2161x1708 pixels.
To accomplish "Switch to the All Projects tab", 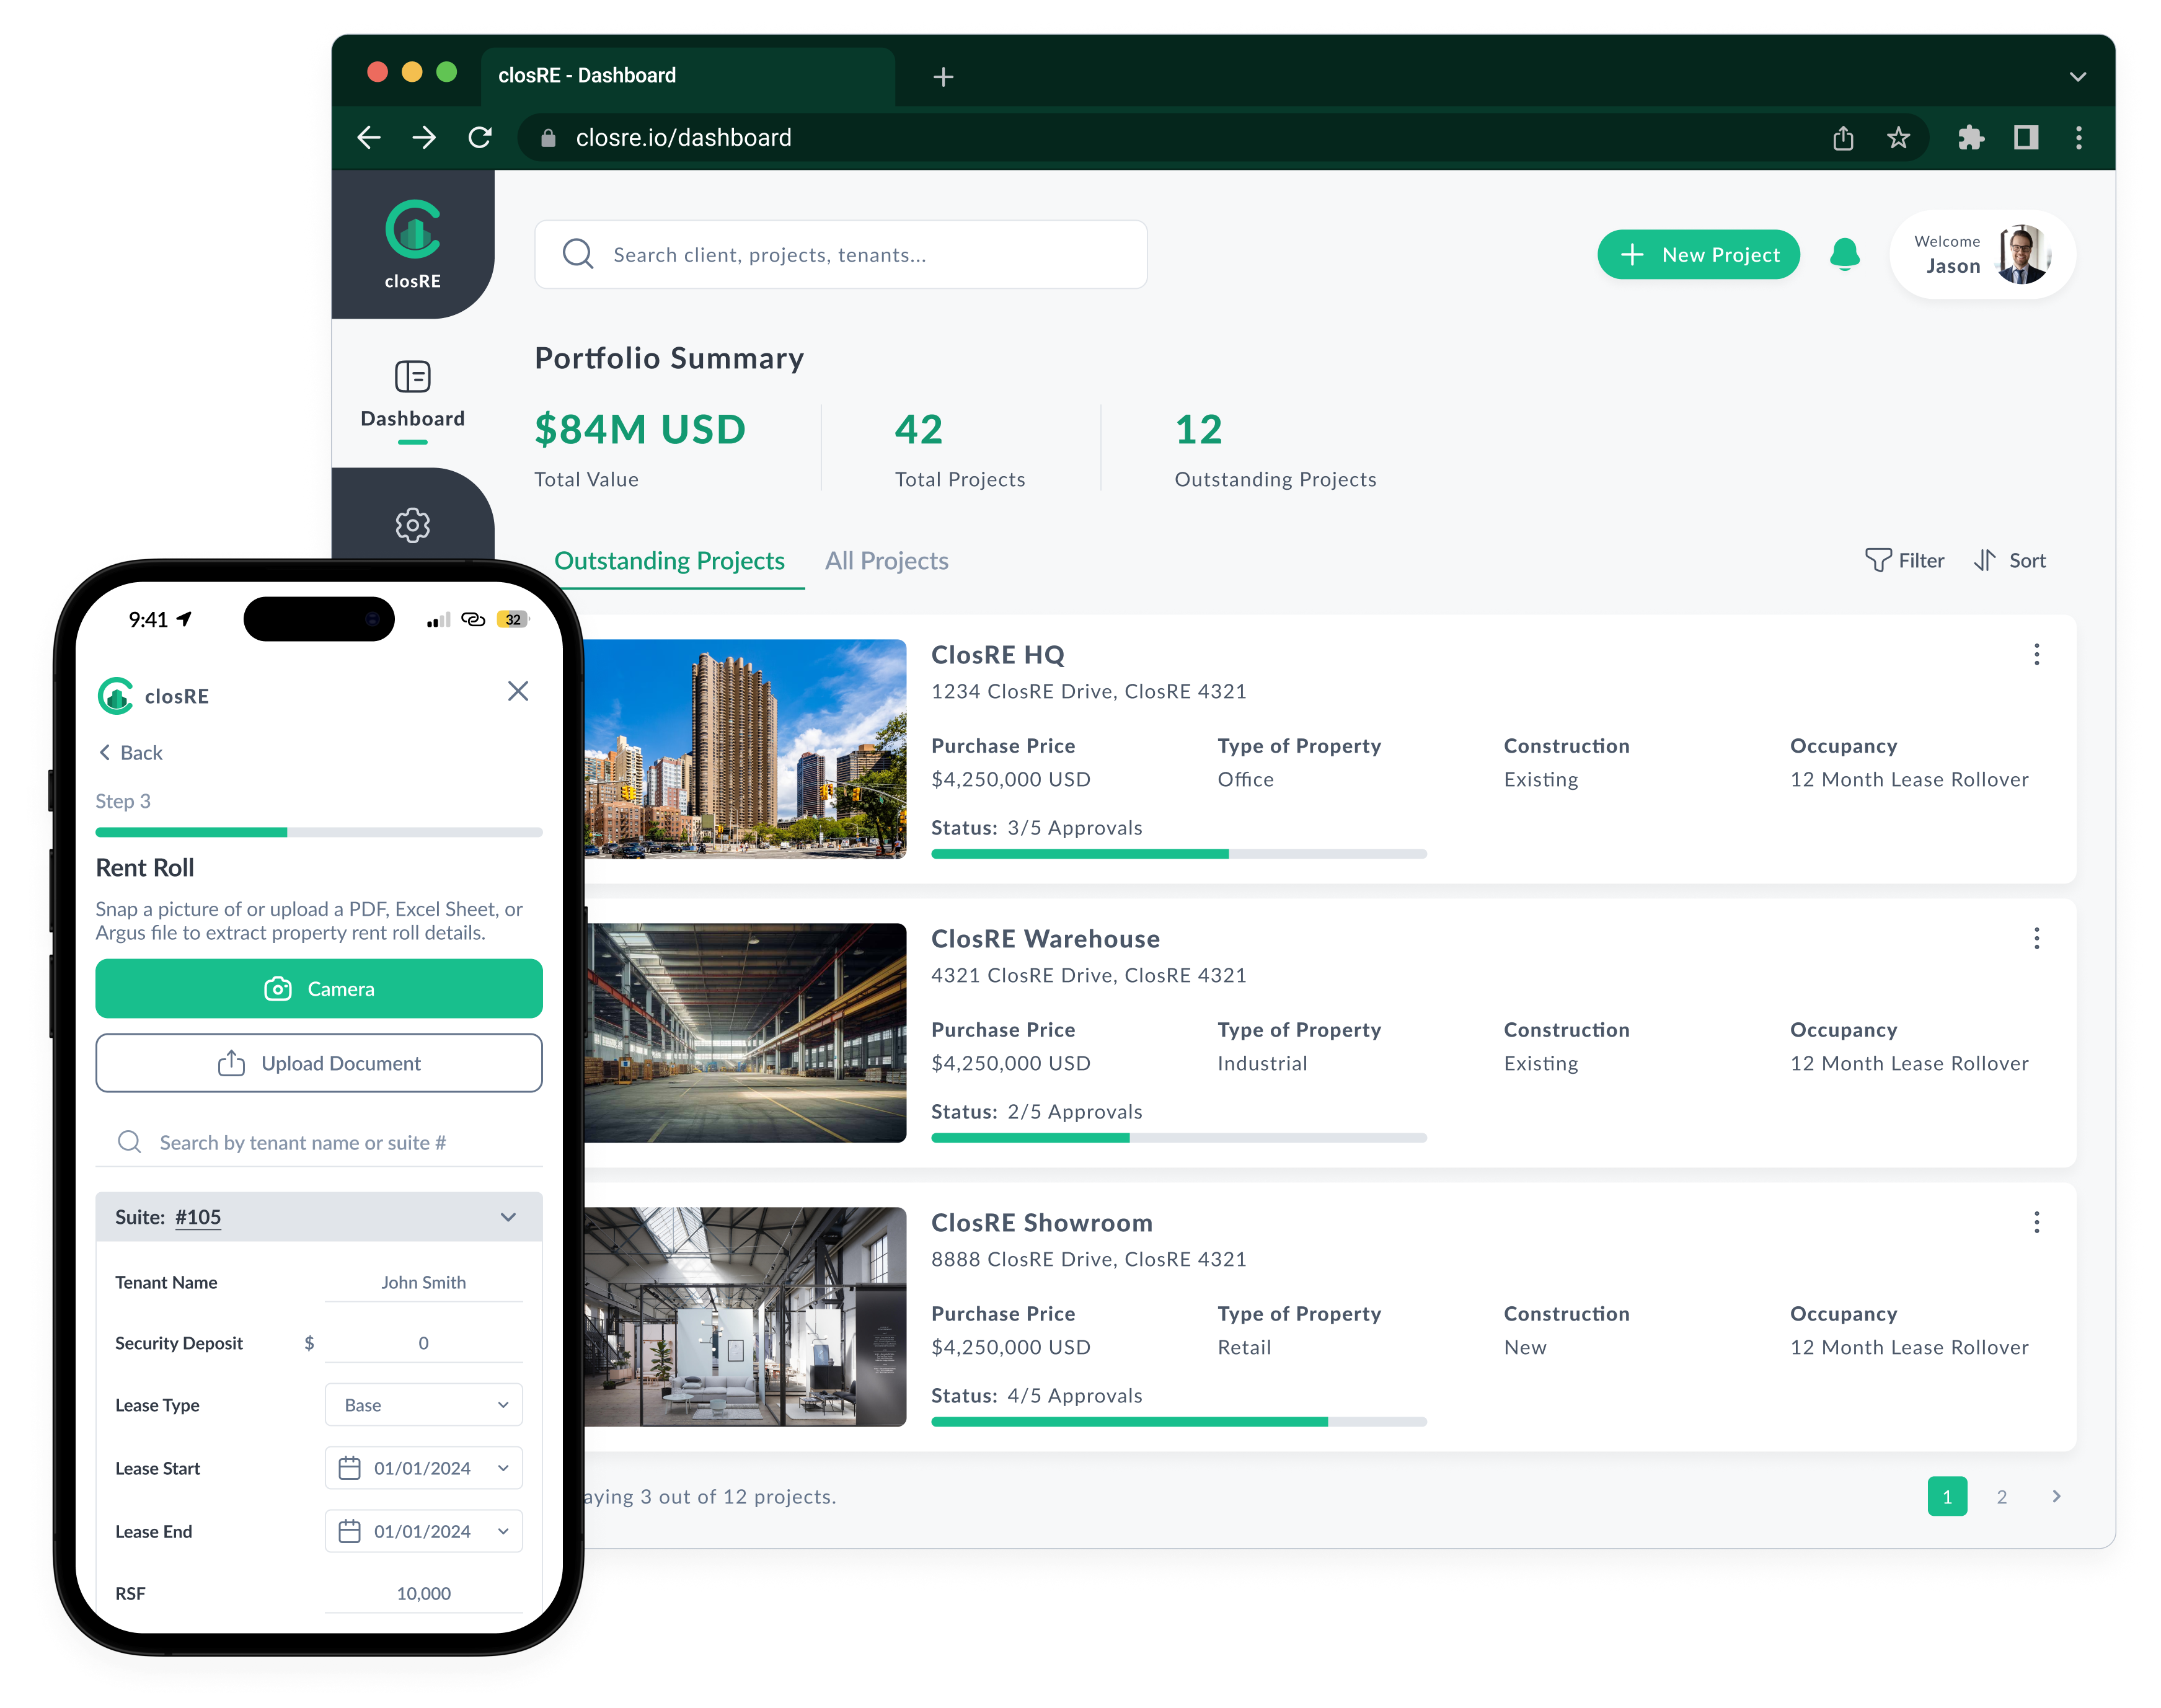I will pyautogui.click(x=886, y=561).
